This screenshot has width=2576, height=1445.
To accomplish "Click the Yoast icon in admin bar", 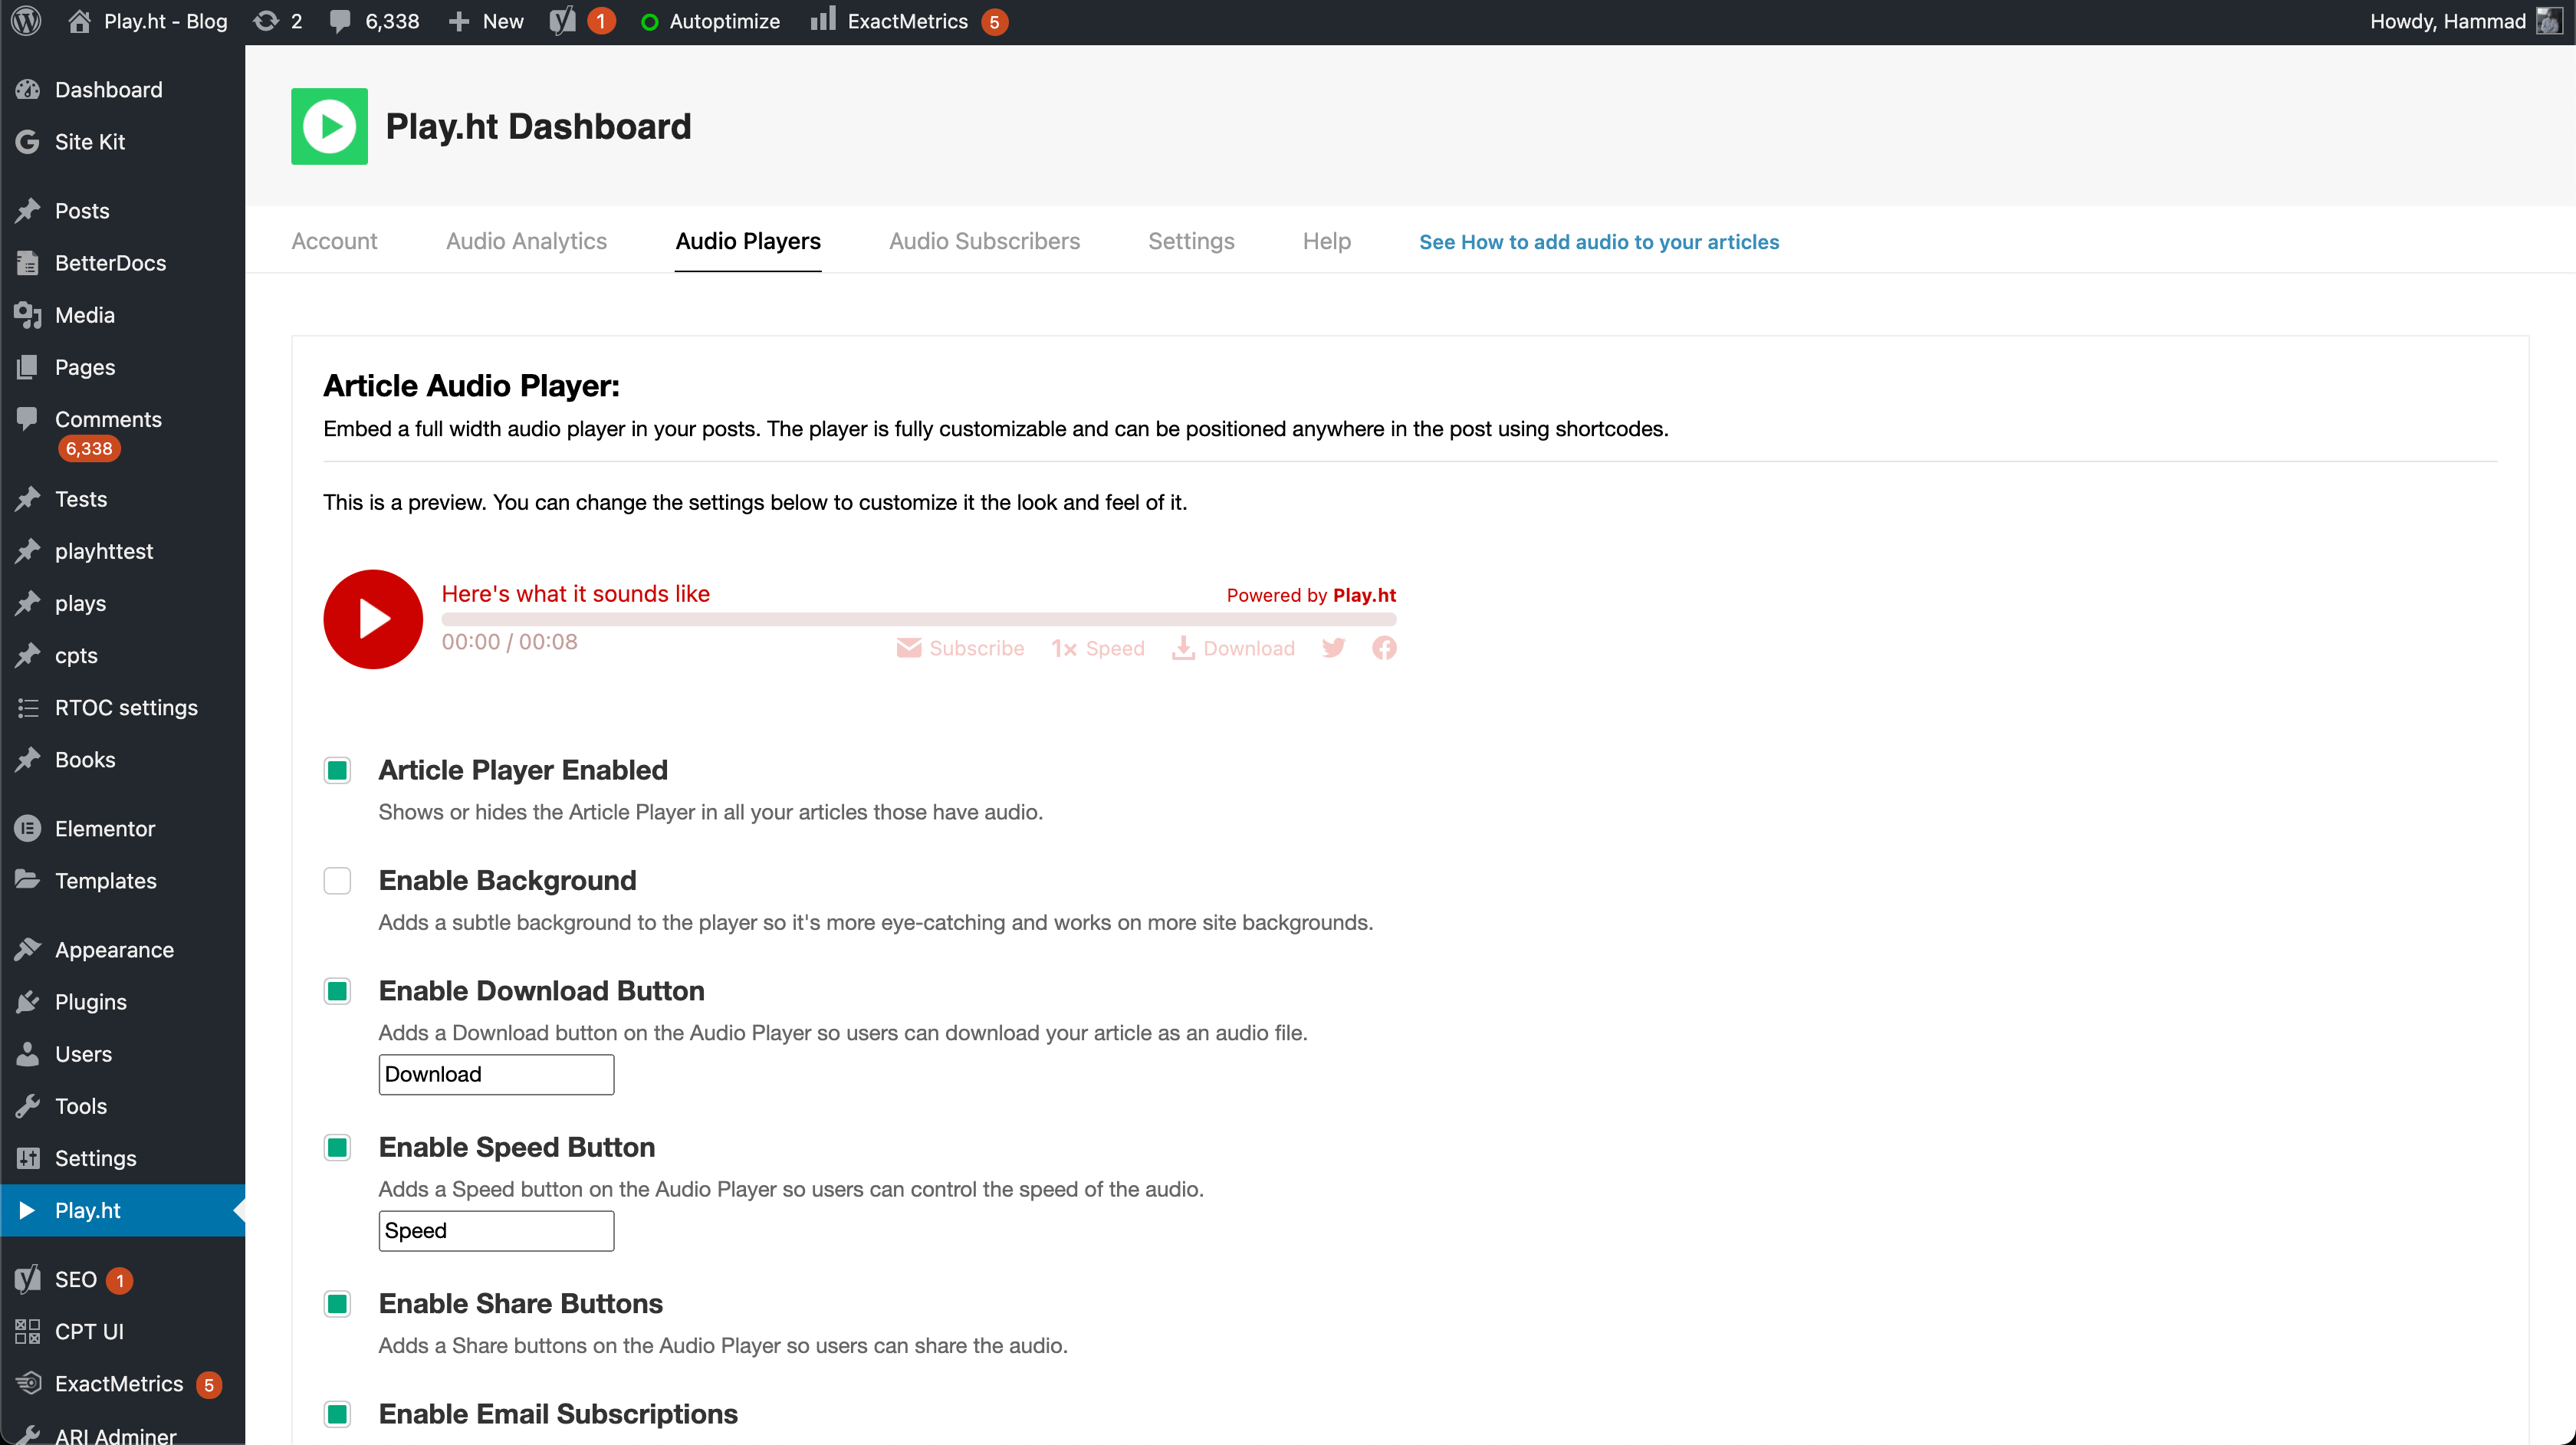I will [x=563, y=21].
